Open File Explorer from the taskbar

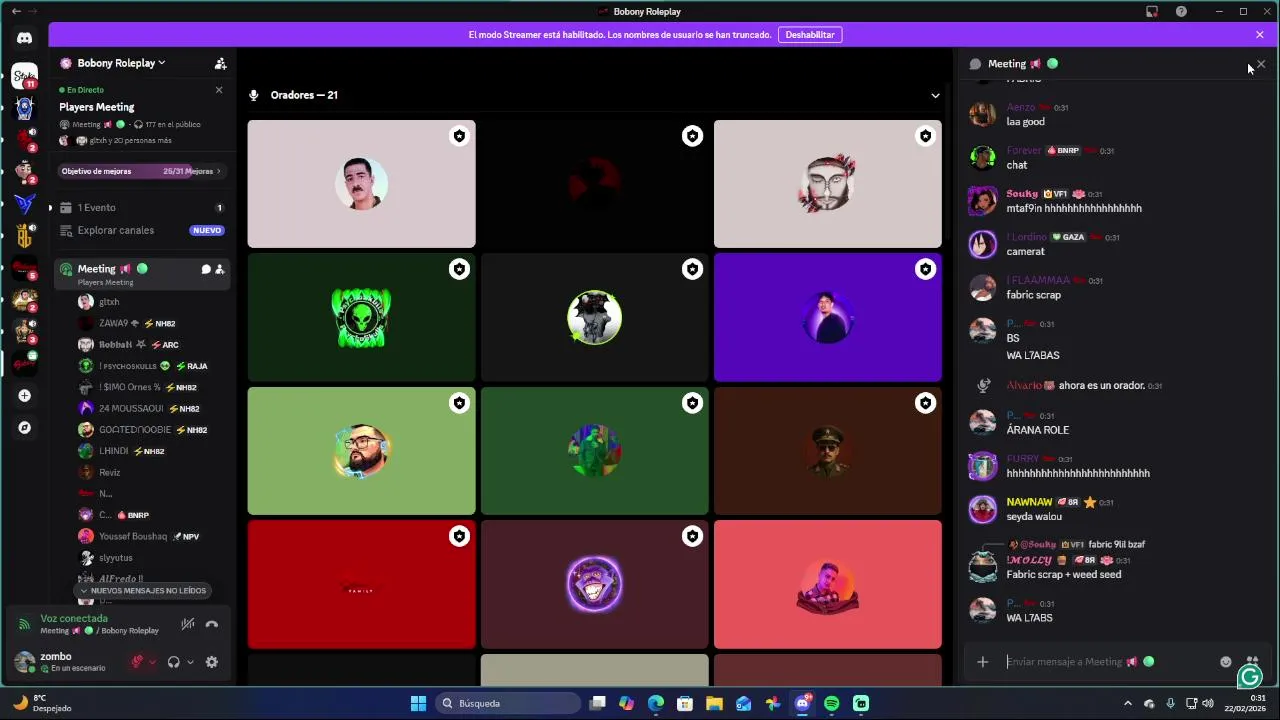(714, 703)
